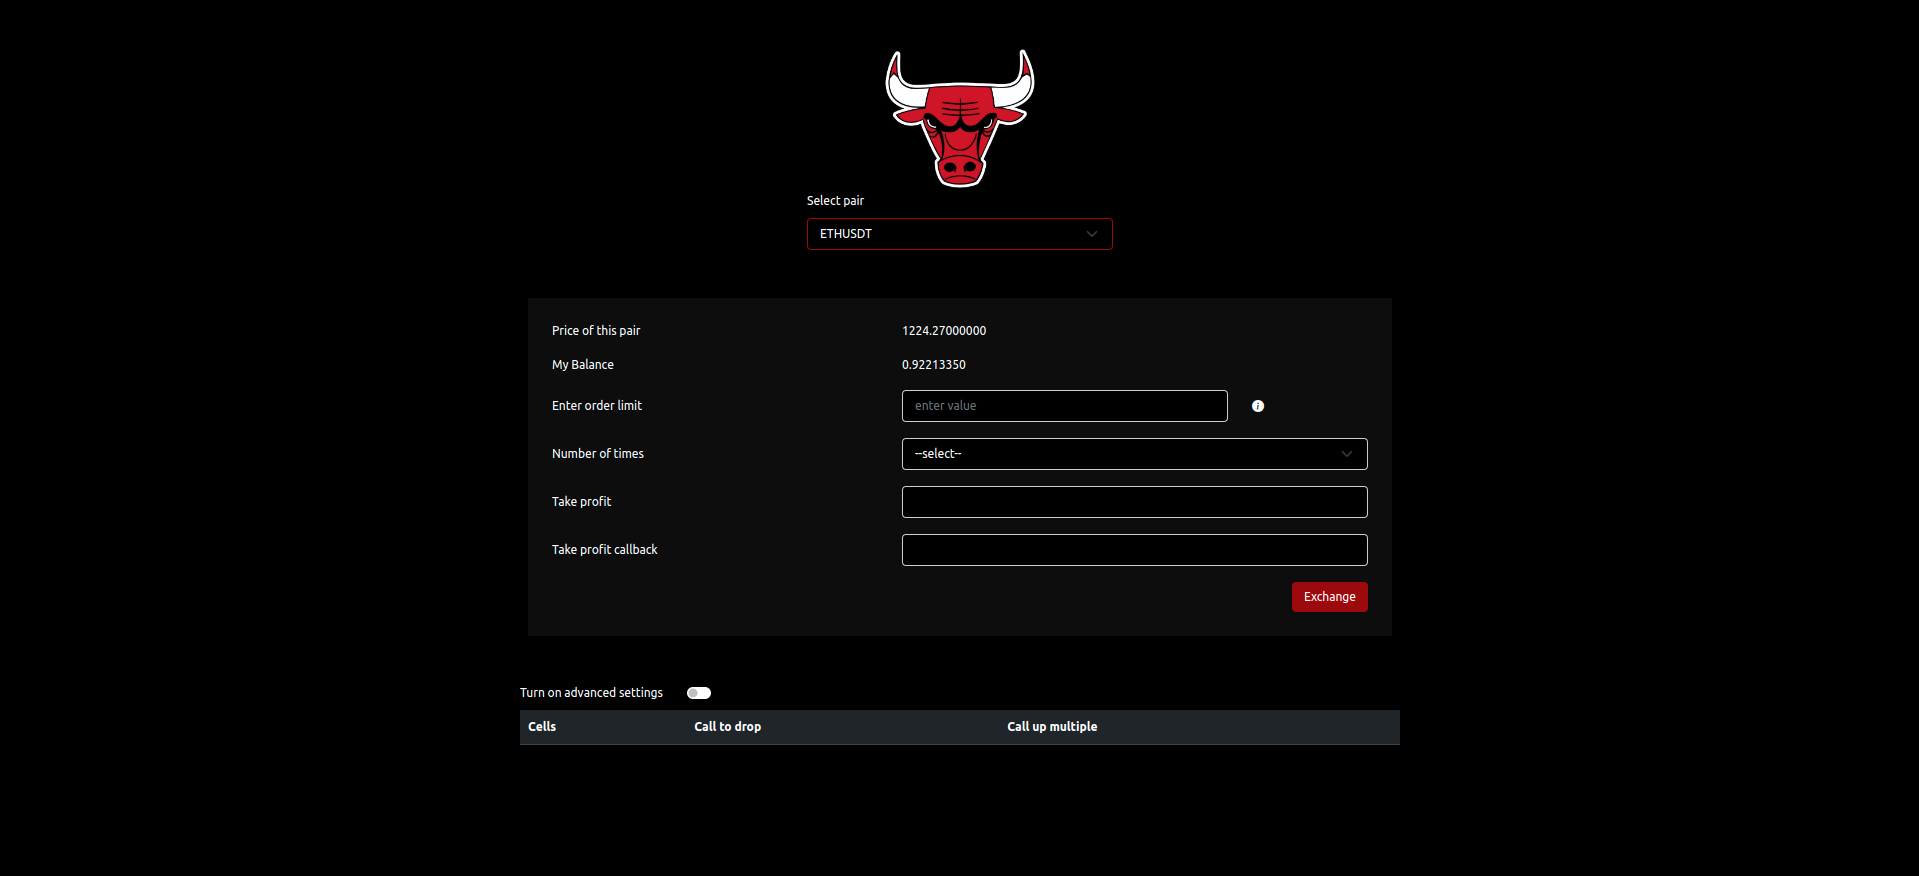Open the ETHUSDT pair dropdown
Screen dimensions: 1919x876
[960, 234]
